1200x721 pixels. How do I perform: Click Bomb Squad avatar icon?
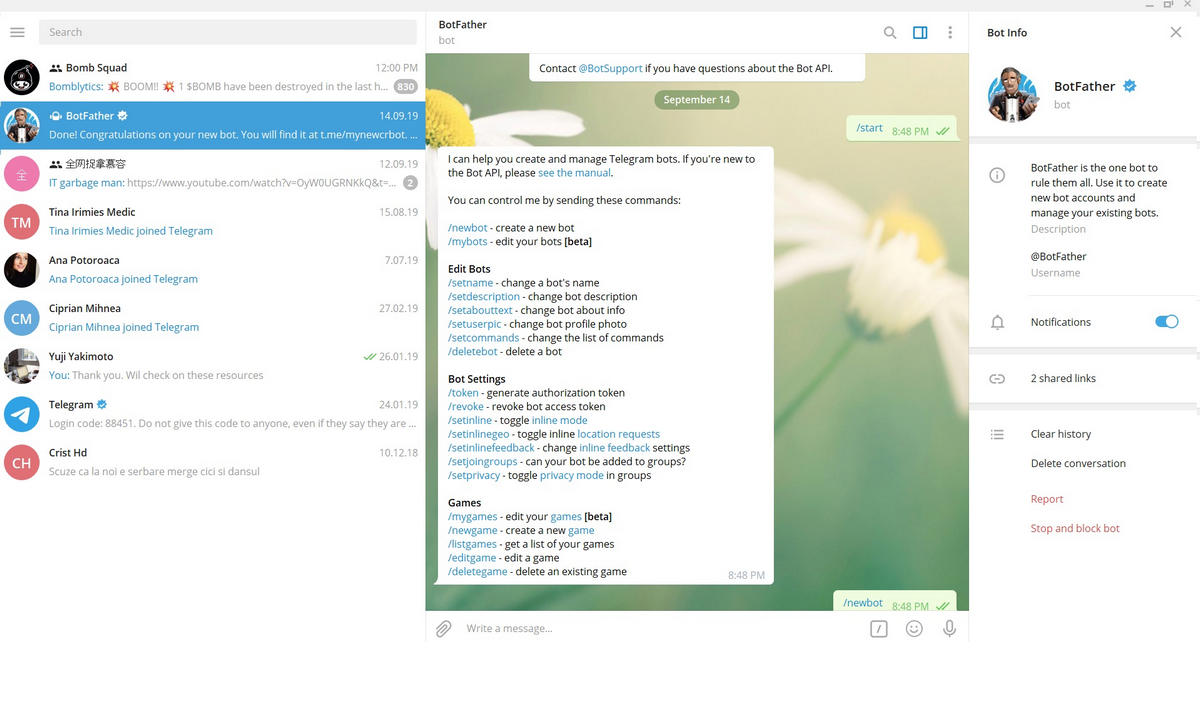(21, 77)
